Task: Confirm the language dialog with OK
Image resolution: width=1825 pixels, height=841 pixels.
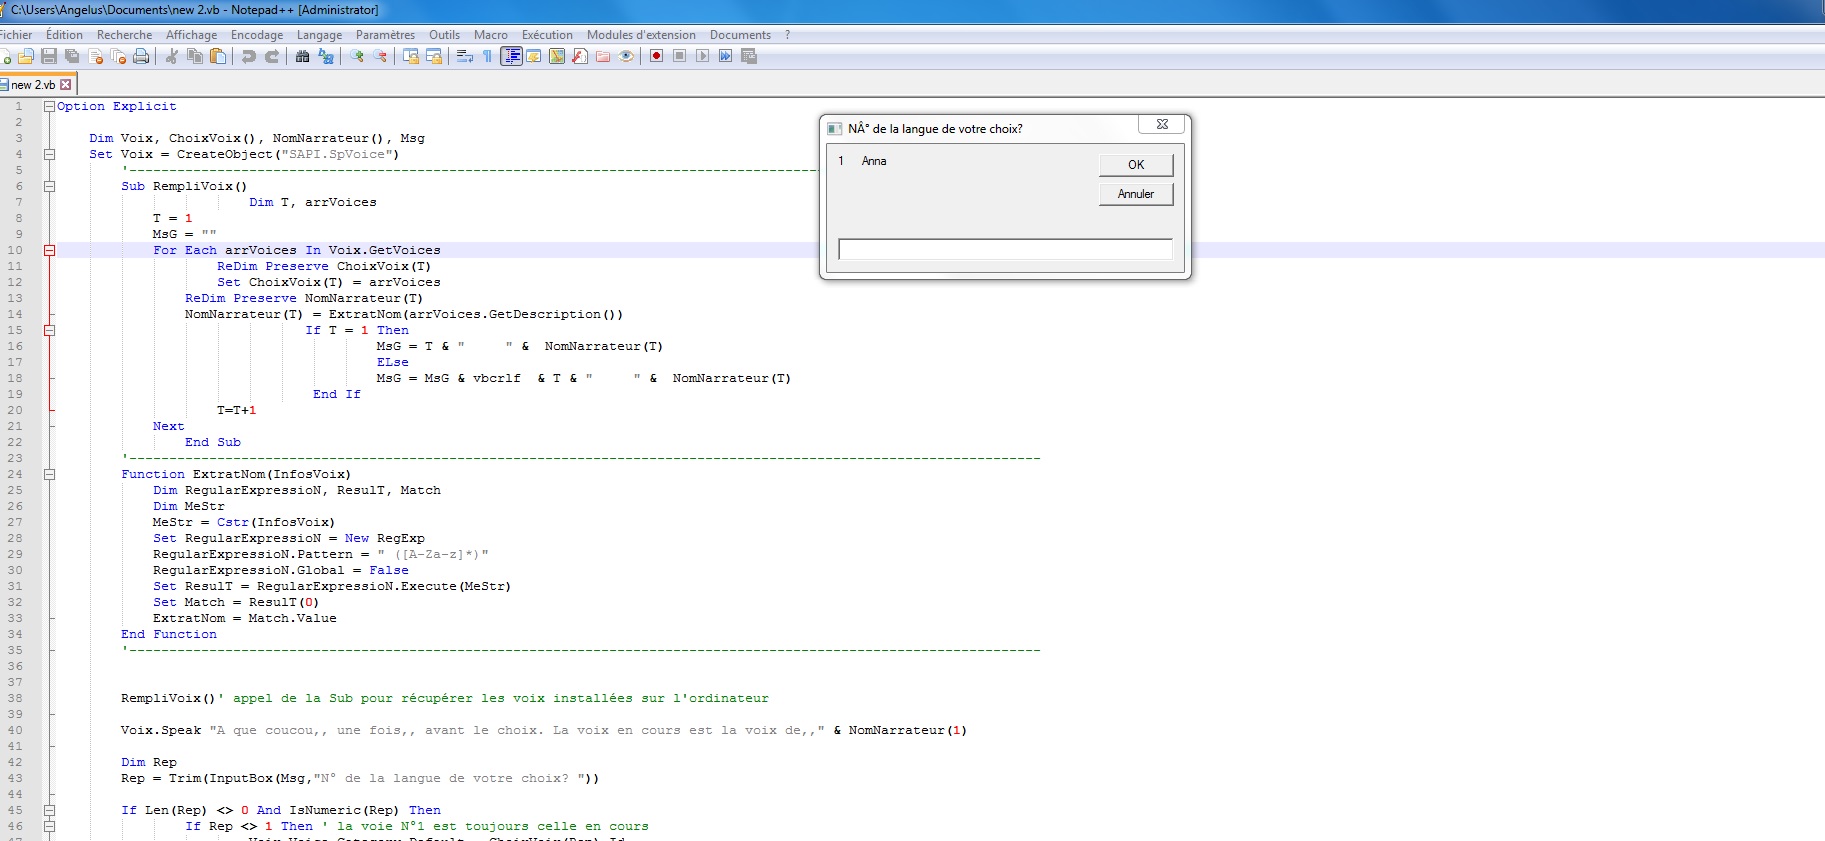Action: click(1136, 165)
